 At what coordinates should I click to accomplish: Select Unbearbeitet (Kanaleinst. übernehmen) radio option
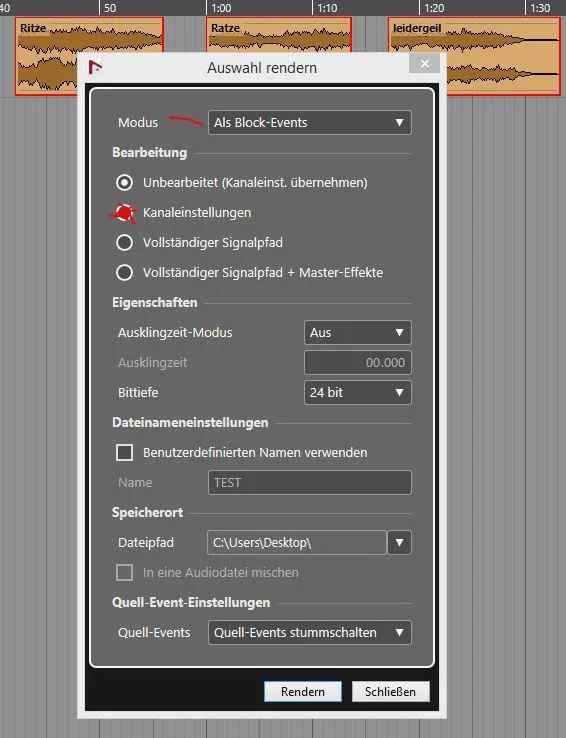[x=124, y=183]
